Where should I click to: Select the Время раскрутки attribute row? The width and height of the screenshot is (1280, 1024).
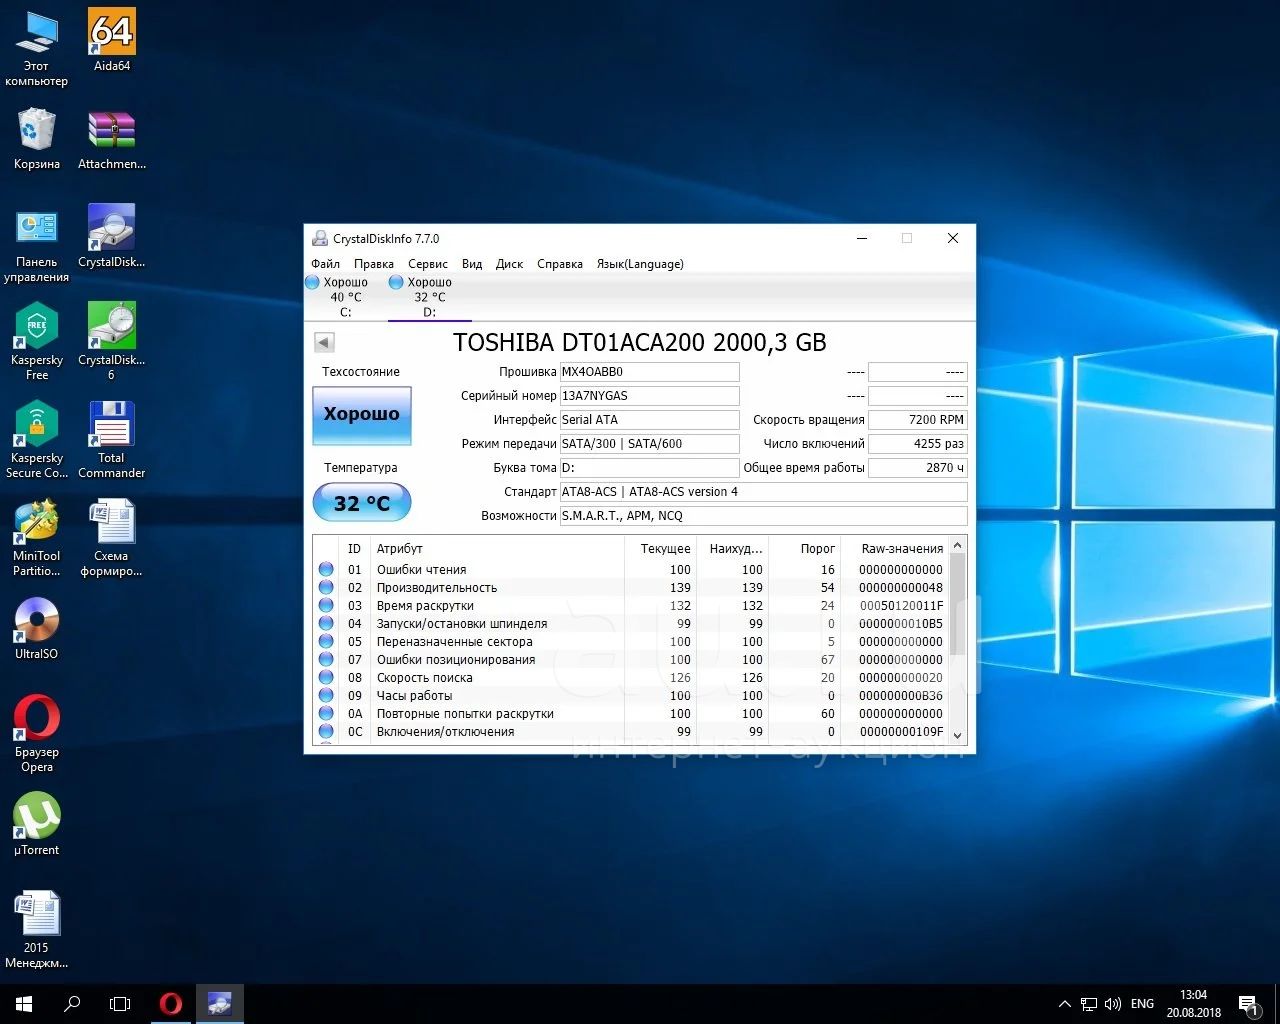(x=630, y=606)
